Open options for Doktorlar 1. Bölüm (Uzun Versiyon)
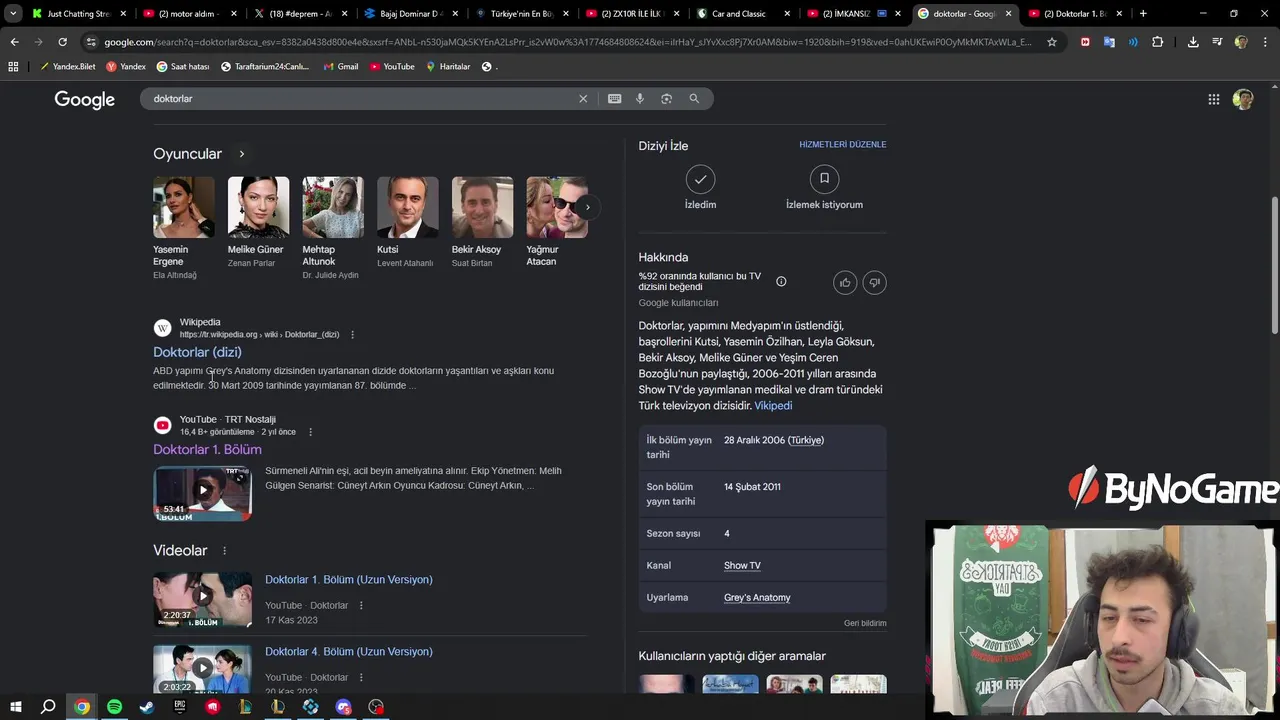This screenshot has height=720, width=1280. (361, 606)
